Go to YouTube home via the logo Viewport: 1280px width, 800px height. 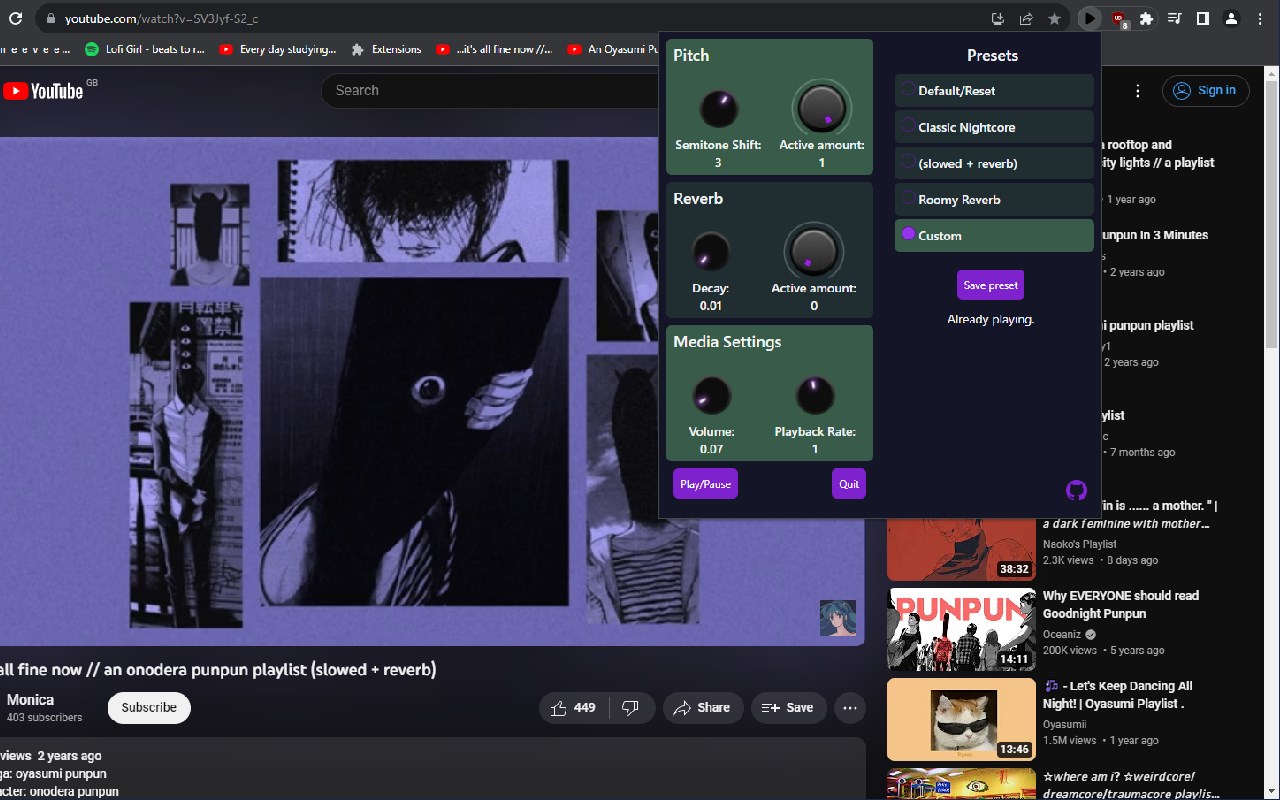[x=43, y=91]
